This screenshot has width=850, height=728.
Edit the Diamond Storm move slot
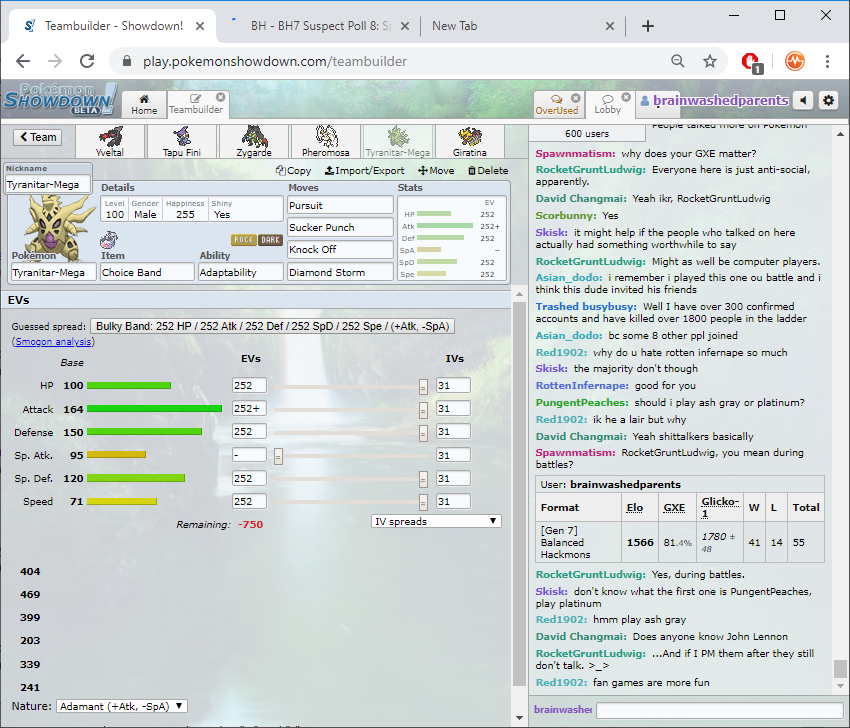click(340, 272)
